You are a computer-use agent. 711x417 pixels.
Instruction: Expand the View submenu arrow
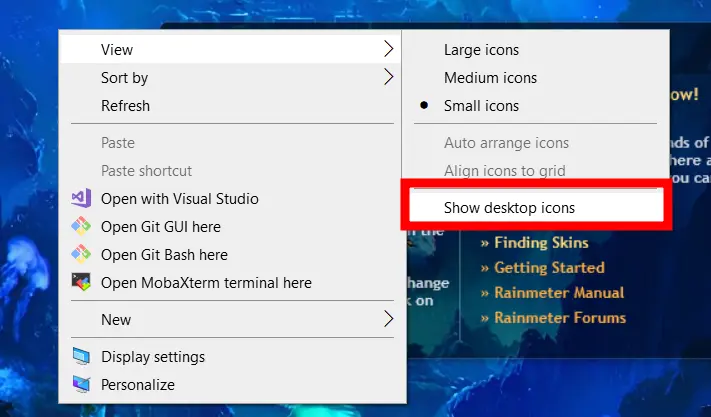point(388,49)
